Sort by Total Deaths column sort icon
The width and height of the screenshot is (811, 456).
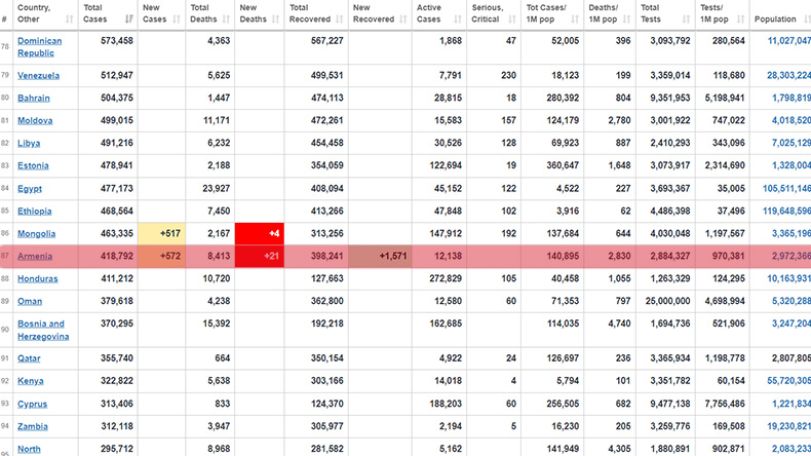(x=226, y=19)
